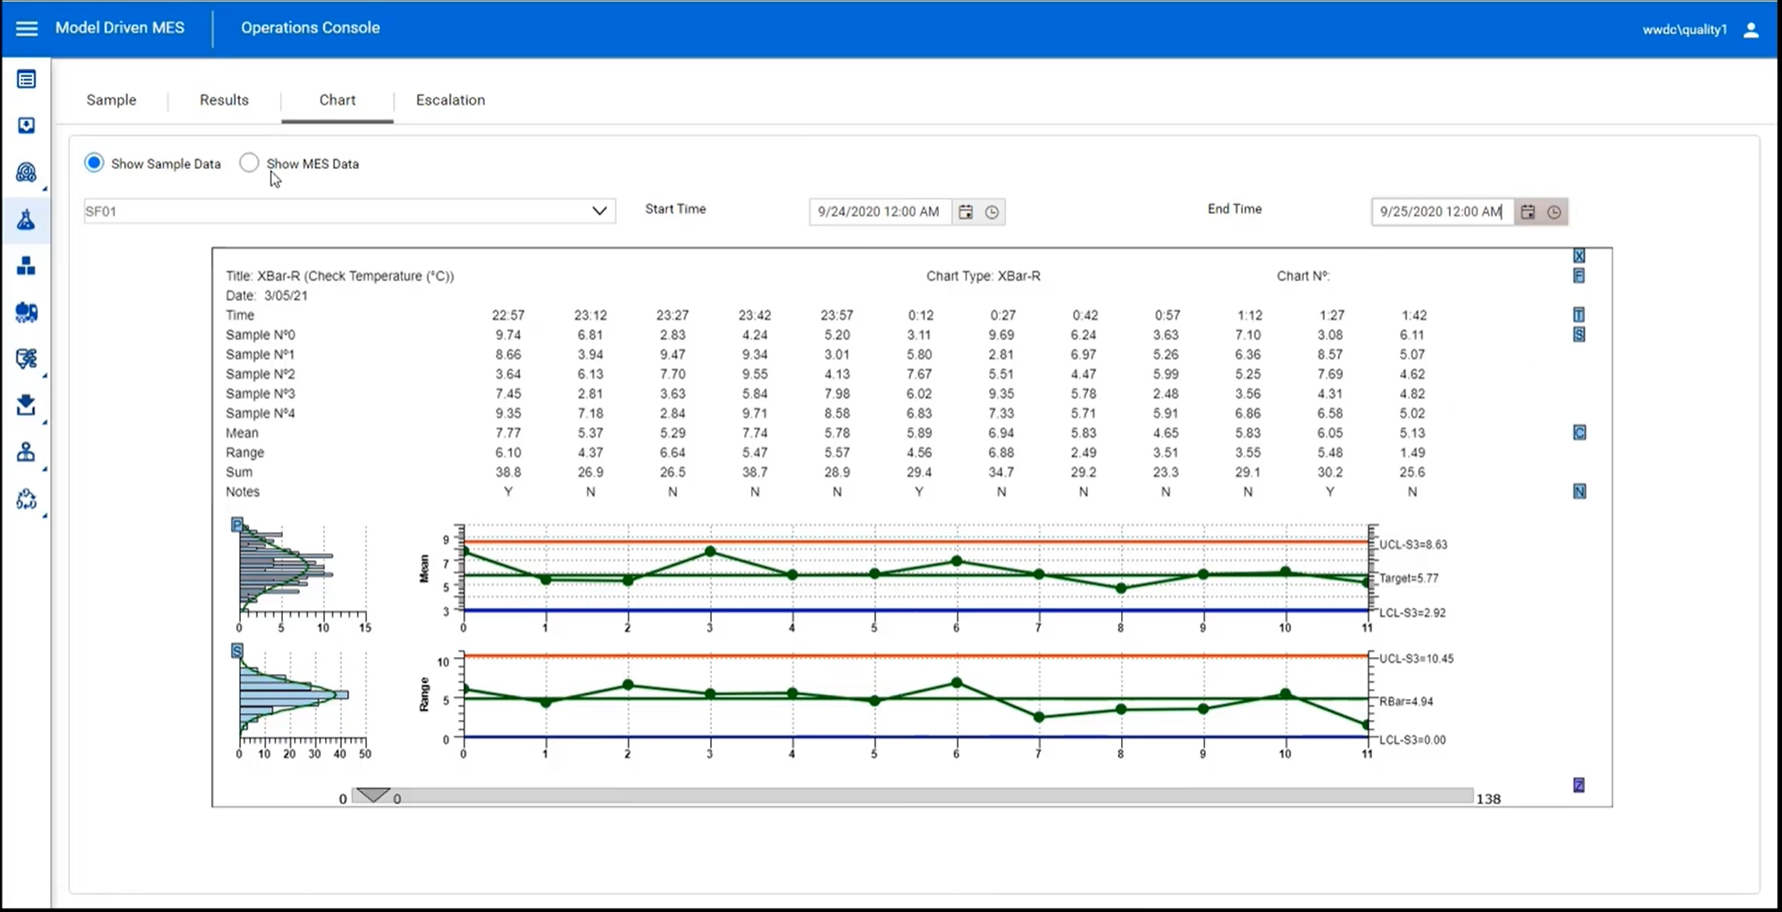The height and width of the screenshot is (912, 1782).
Task: Open the hamburger navigation menu
Action: pos(26,28)
